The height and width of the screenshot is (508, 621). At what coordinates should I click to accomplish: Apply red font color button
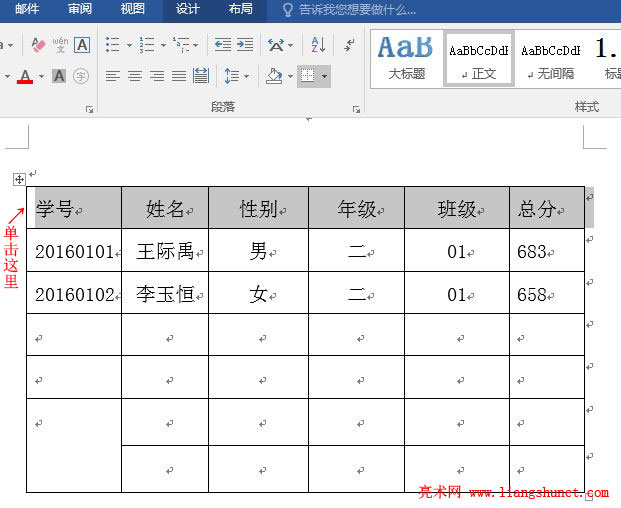[25, 76]
